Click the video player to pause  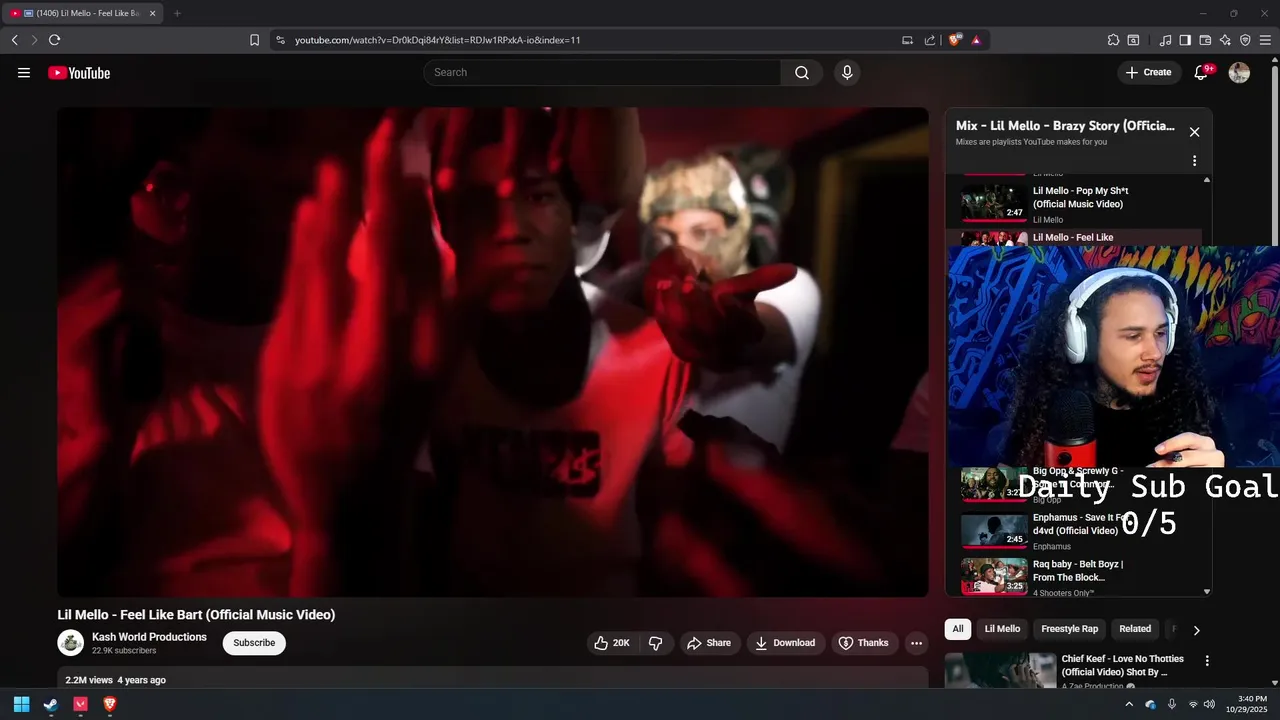pyautogui.click(x=493, y=352)
